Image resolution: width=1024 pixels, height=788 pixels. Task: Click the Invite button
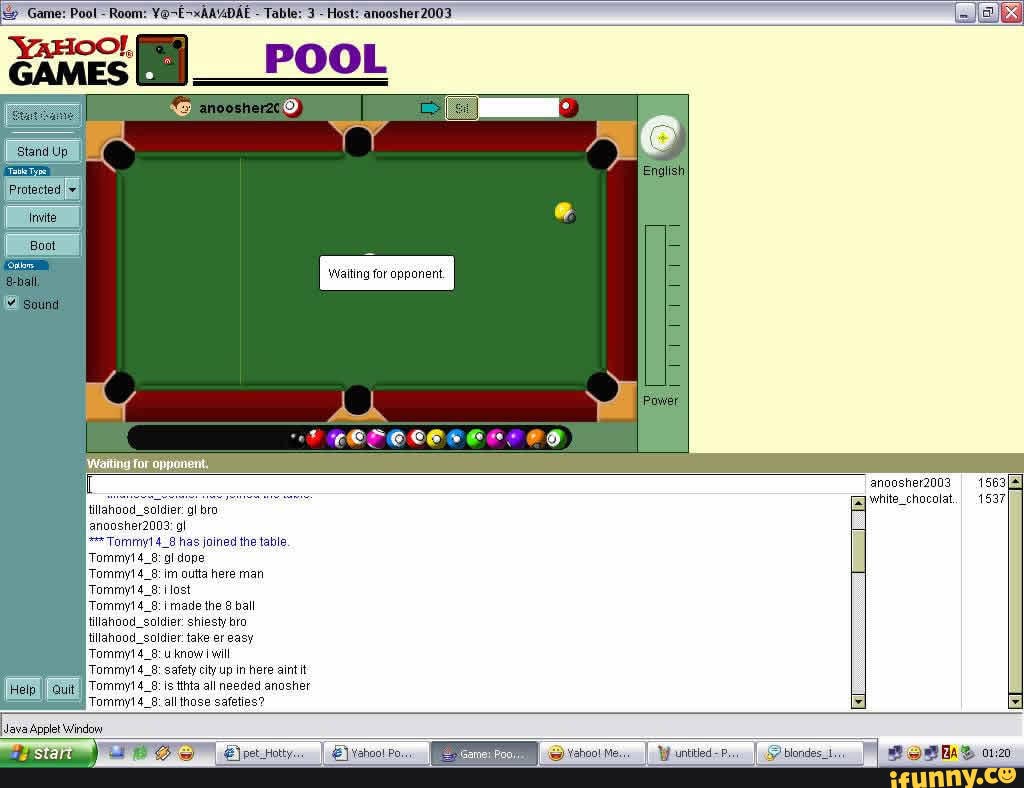point(42,217)
